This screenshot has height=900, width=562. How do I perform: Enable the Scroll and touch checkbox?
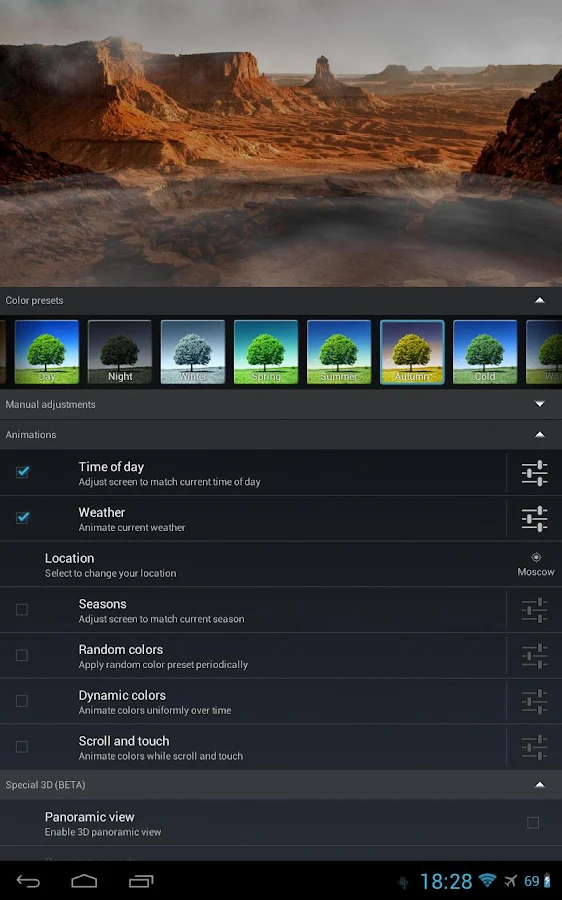22,747
